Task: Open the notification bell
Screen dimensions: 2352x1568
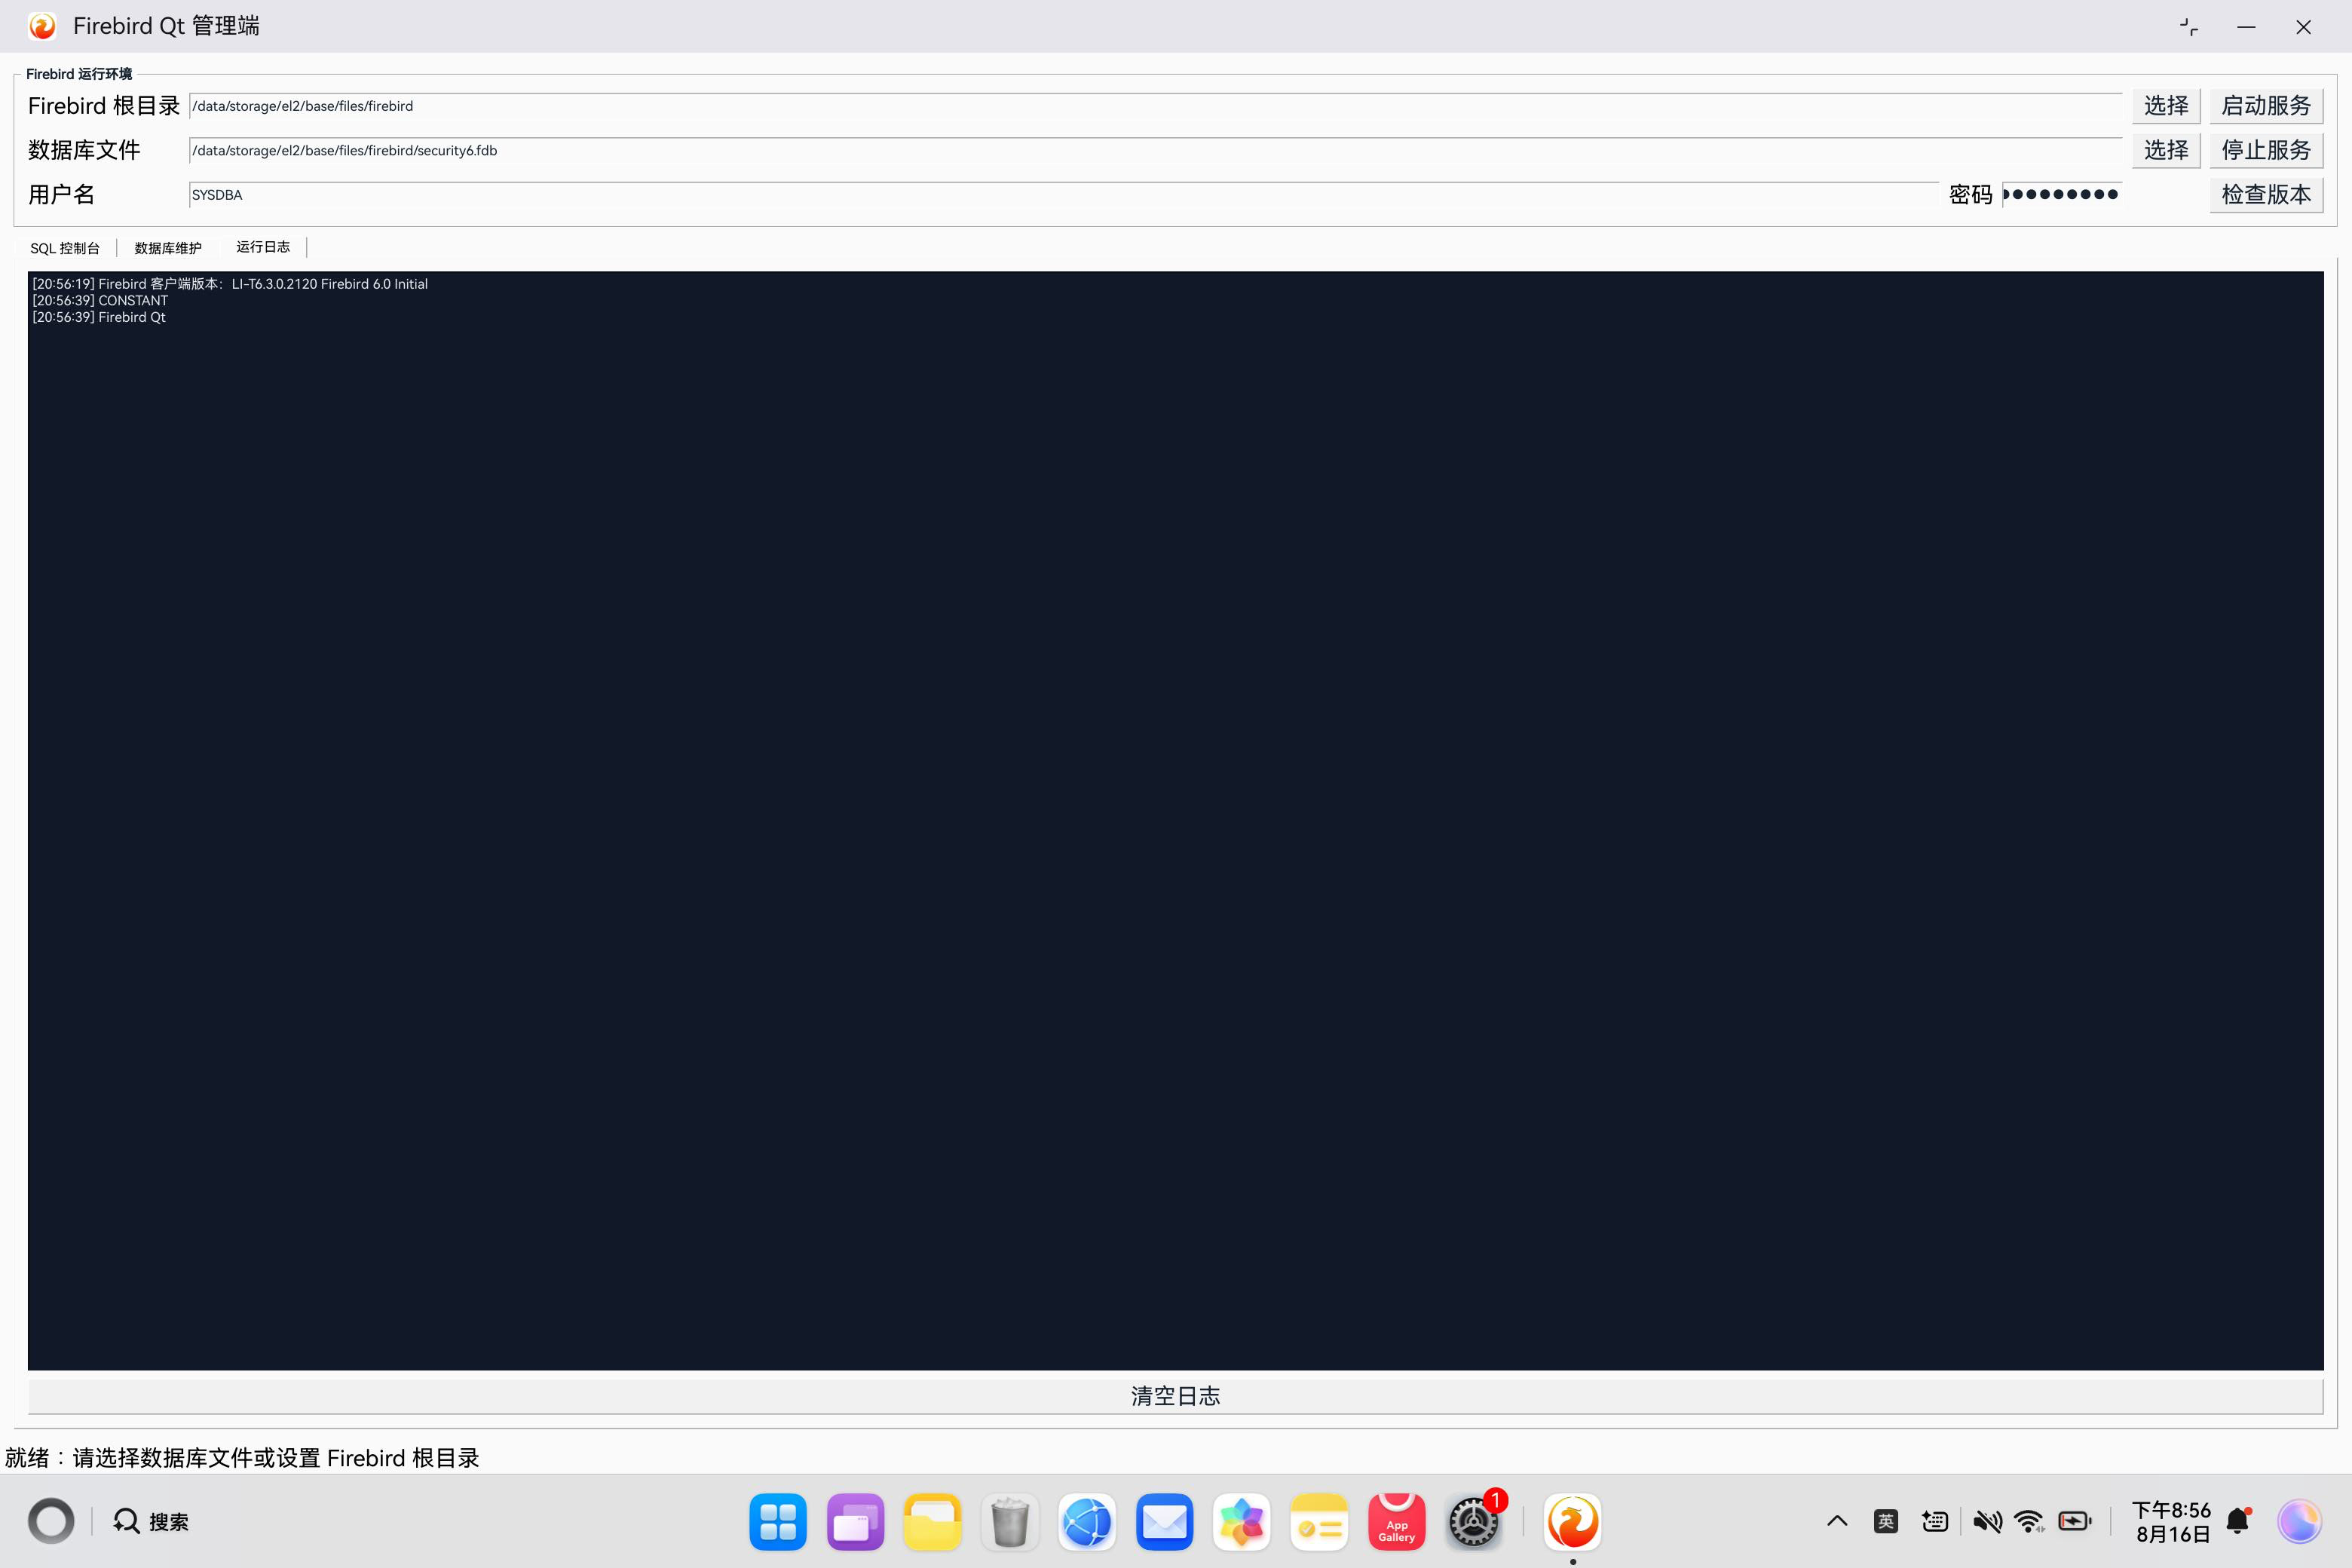Action: [x=2239, y=1522]
